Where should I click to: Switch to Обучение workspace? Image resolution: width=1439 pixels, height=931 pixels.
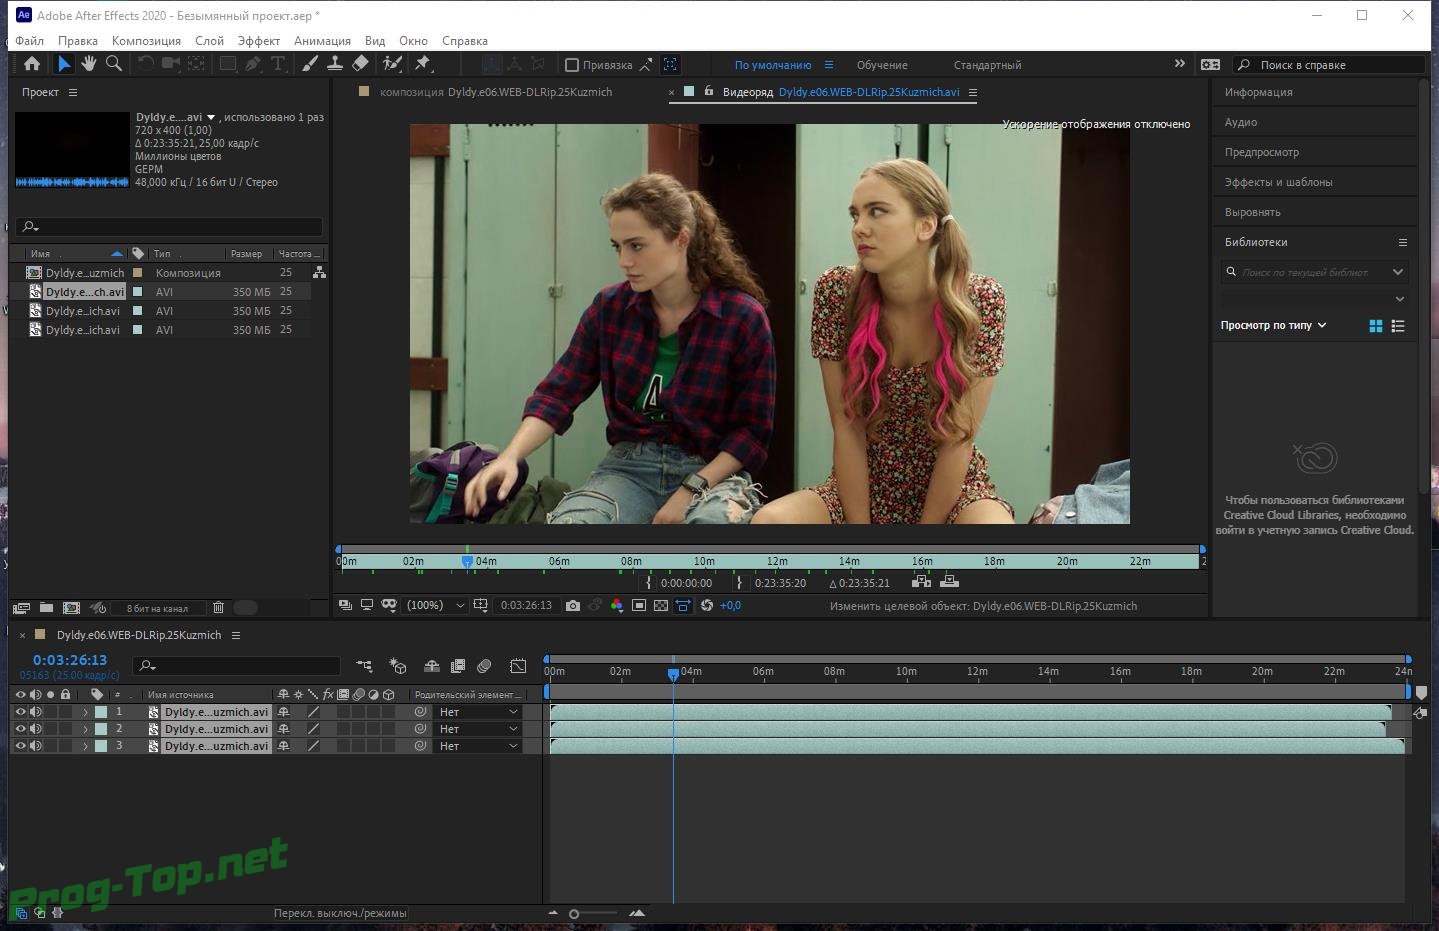click(x=882, y=65)
